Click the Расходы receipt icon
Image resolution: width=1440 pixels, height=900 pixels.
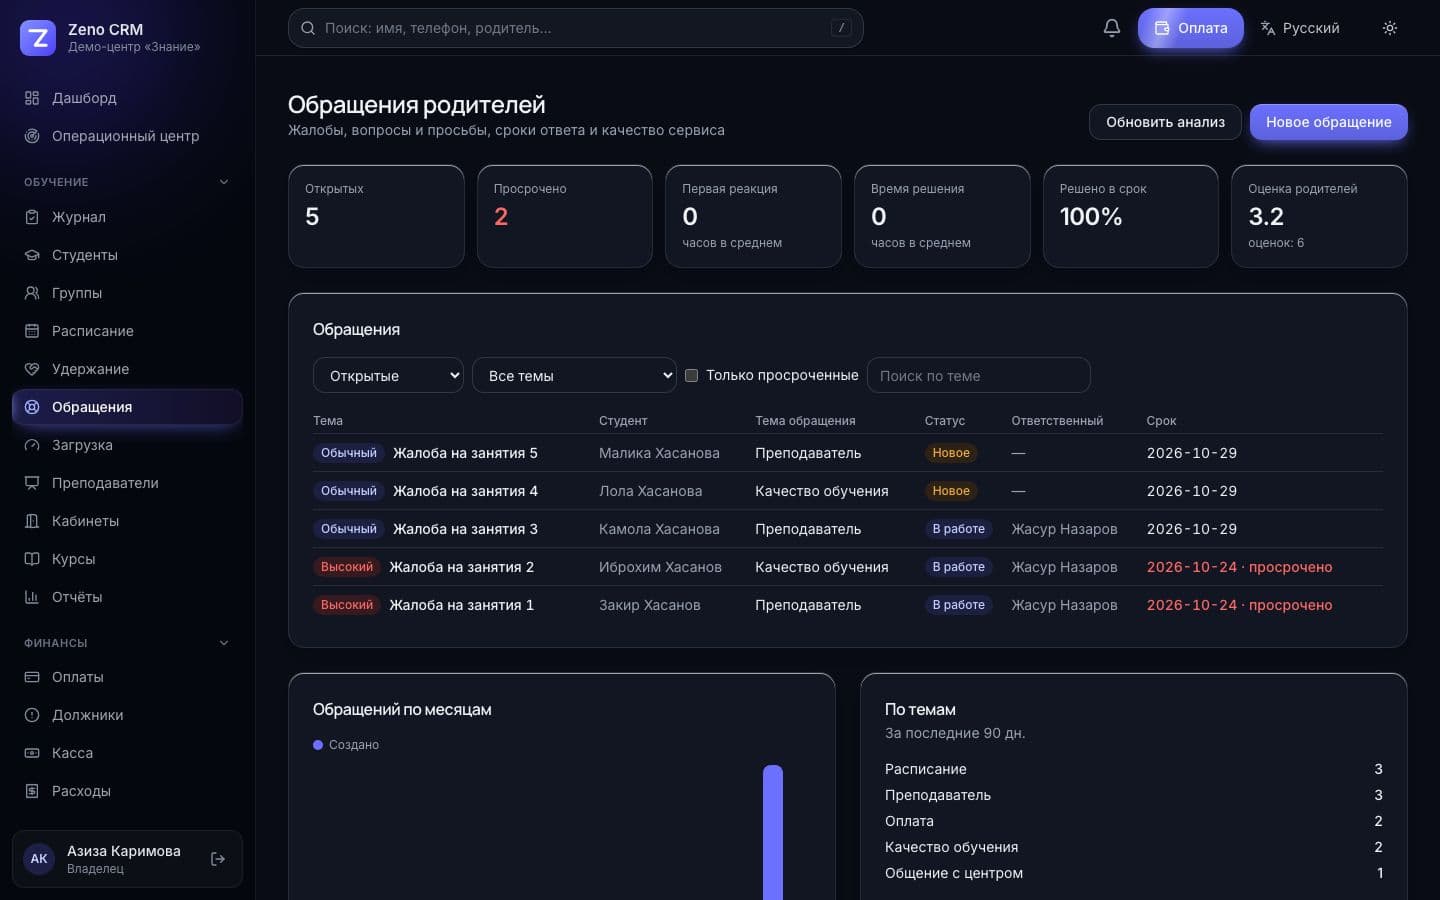tap(32, 791)
